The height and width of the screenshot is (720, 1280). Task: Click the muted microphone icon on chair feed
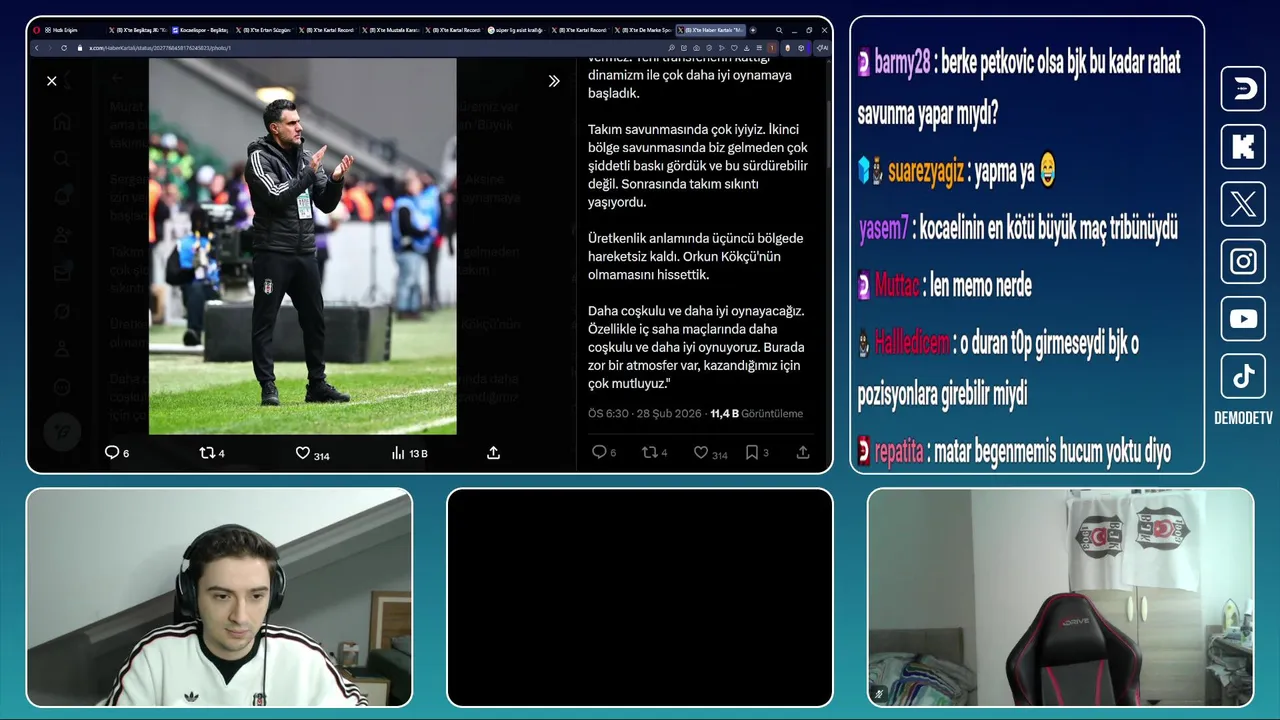click(879, 693)
